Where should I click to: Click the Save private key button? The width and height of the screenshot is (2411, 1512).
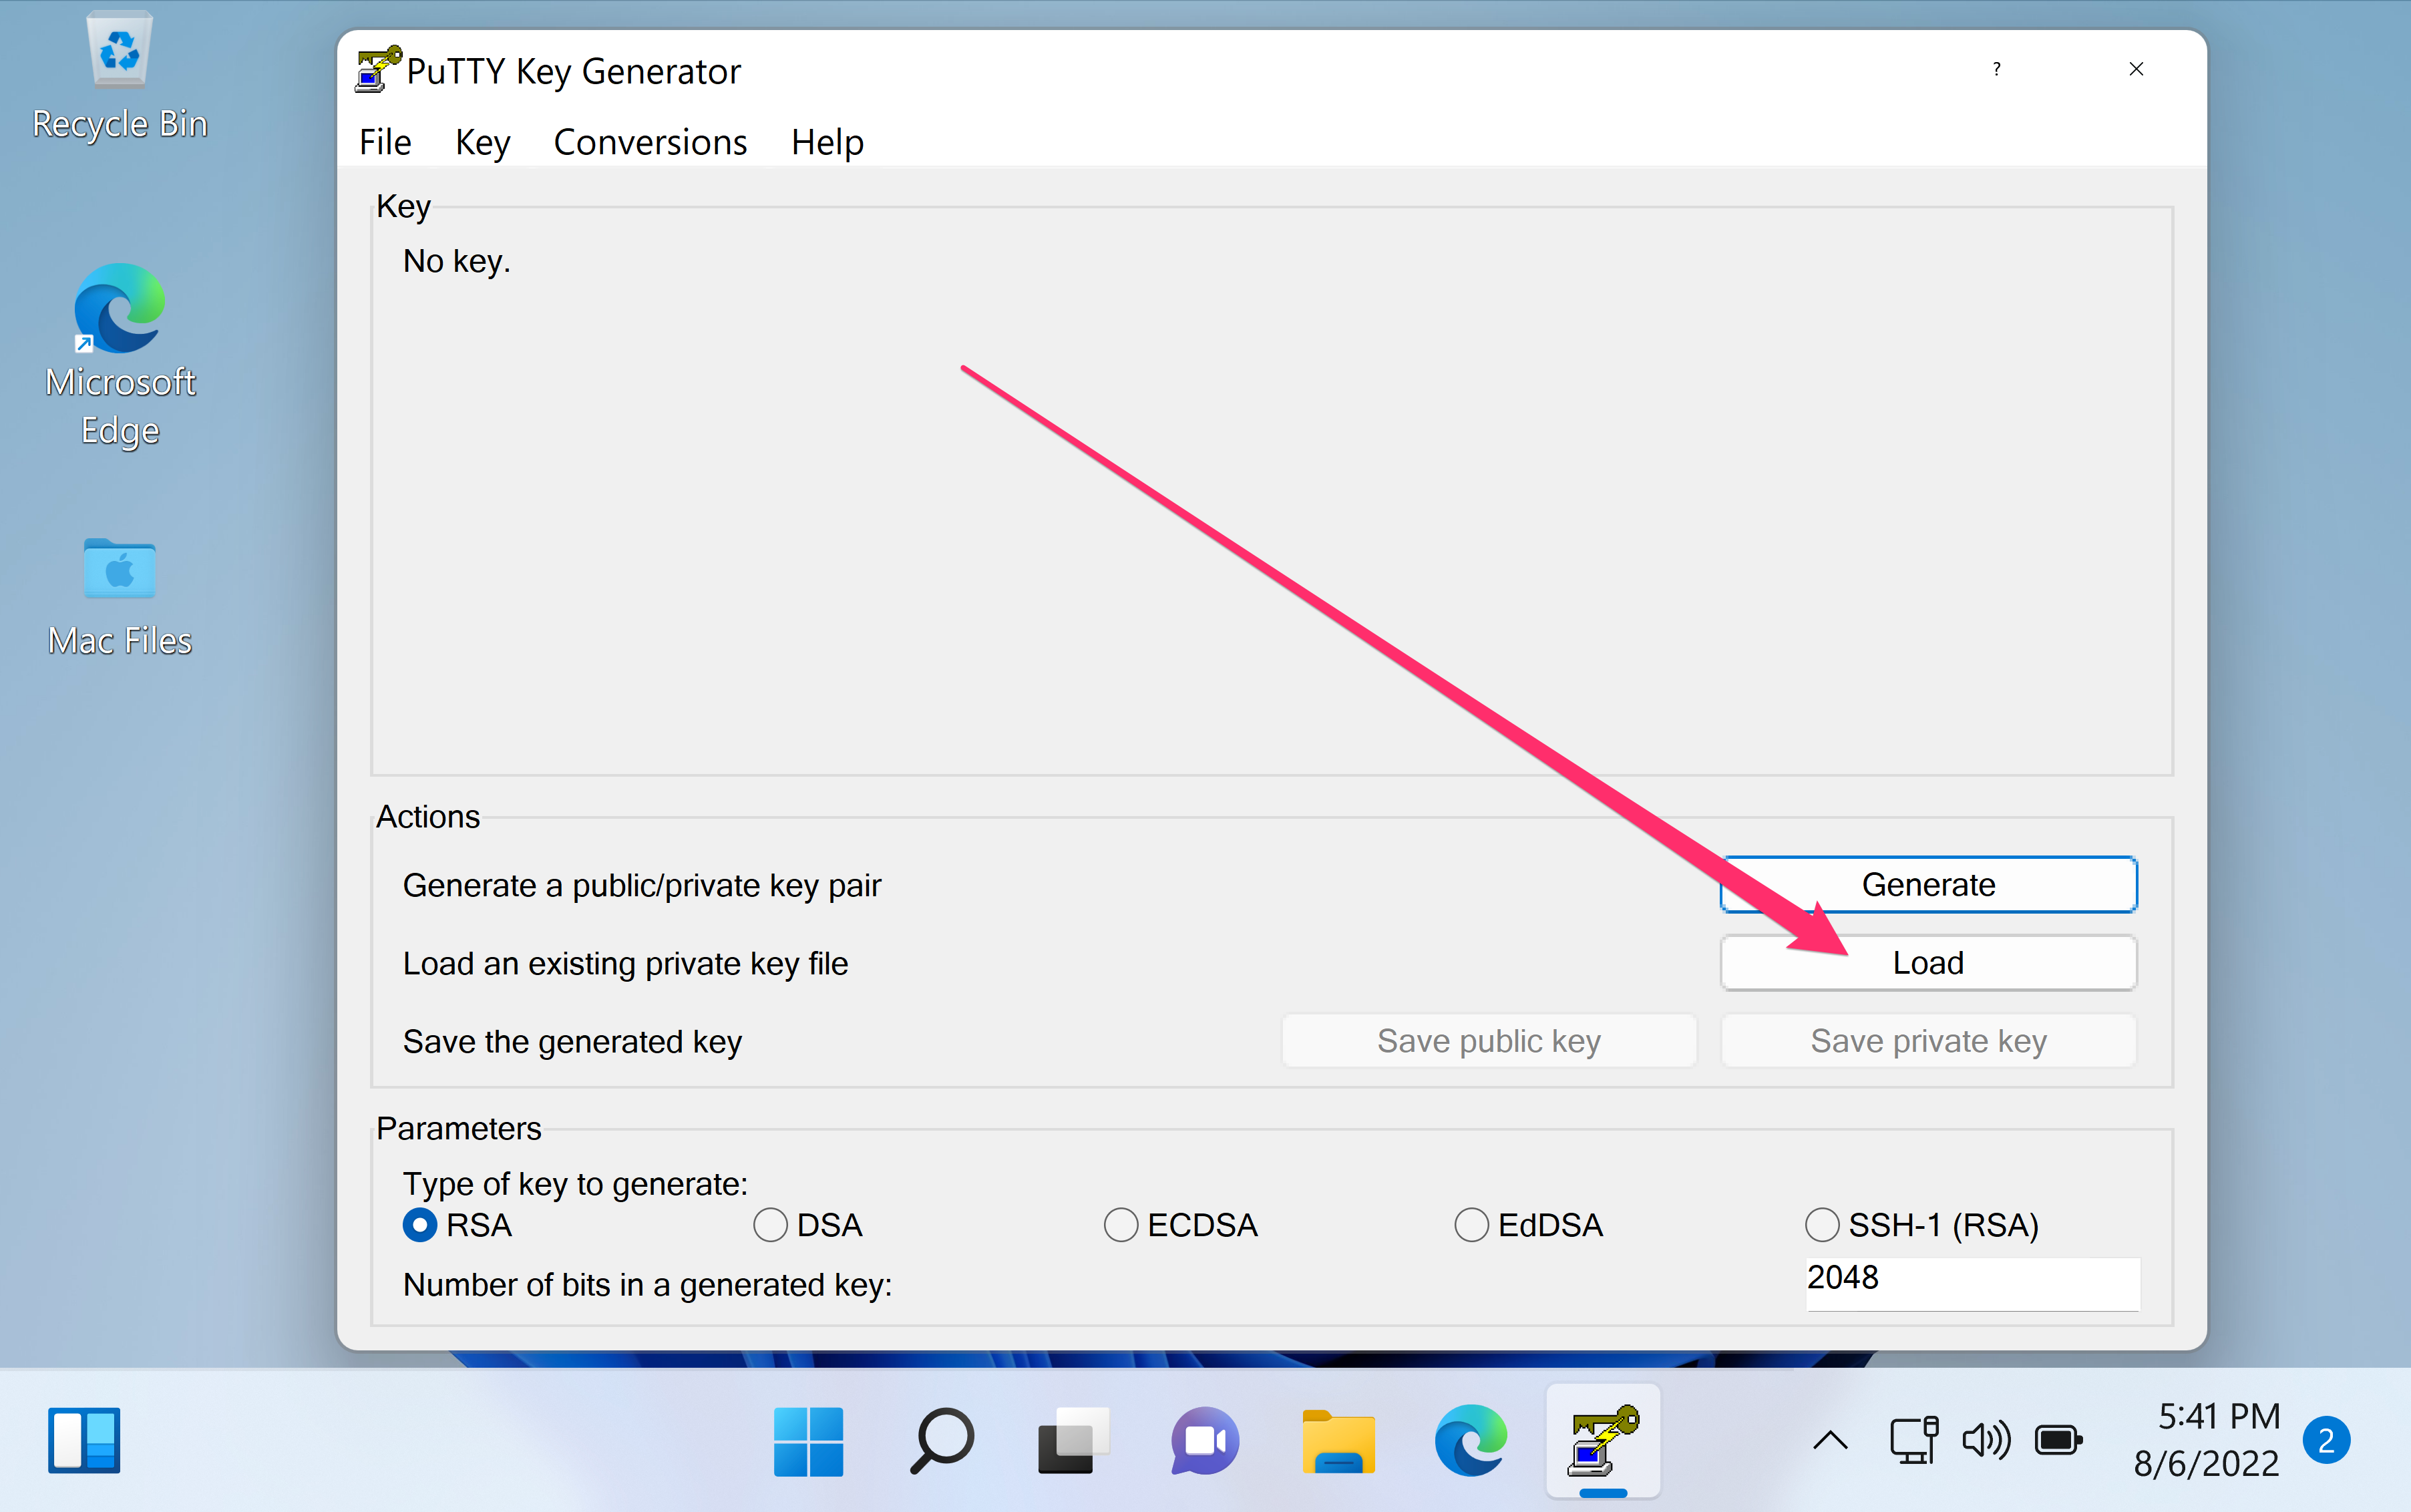pyautogui.click(x=1928, y=1041)
